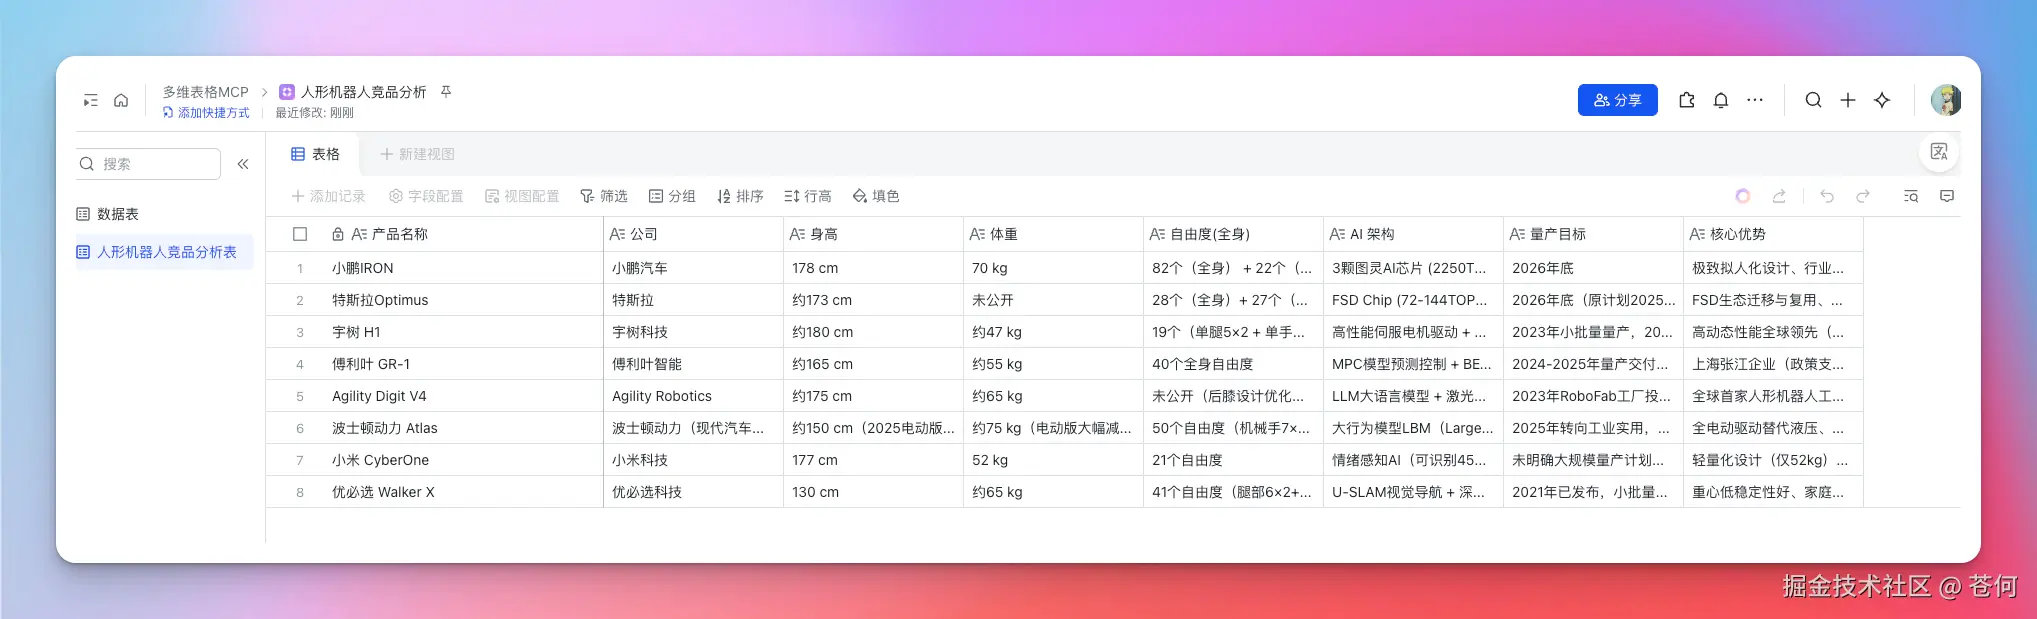This screenshot has width=2037, height=619.
Task: Select 人形机器人竞品分析表 in sidebar
Action: tap(164, 252)
